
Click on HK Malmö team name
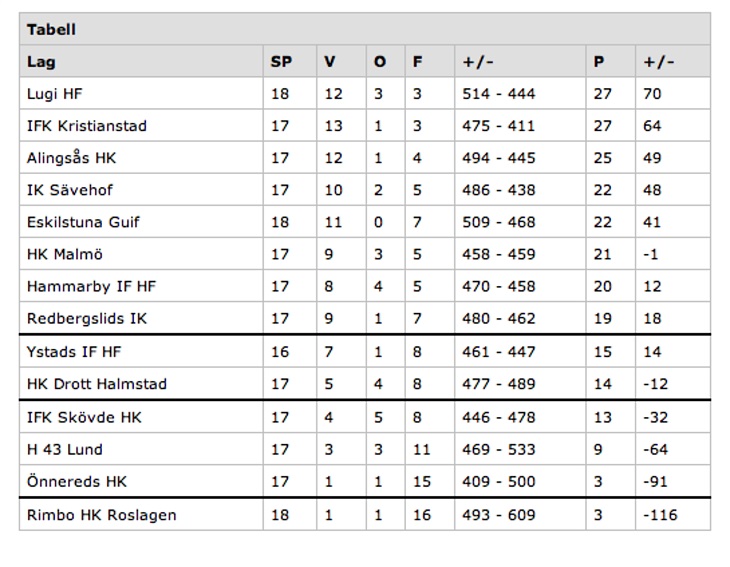point(66,254)
